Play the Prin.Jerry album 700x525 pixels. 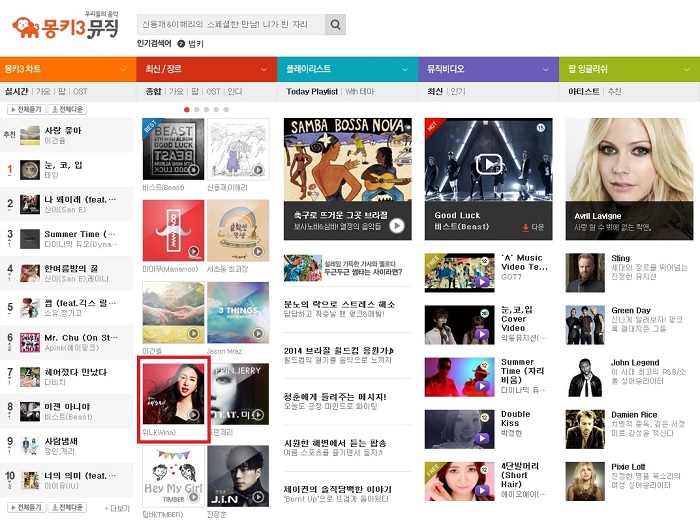tap(258, 415)
